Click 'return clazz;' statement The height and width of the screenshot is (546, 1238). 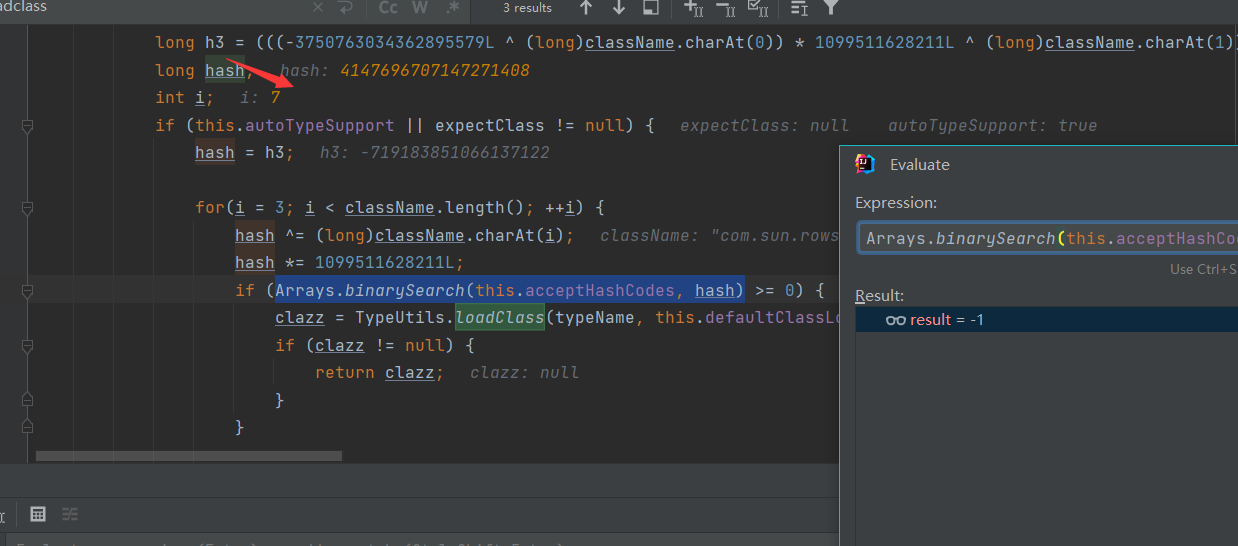[379, 373]
